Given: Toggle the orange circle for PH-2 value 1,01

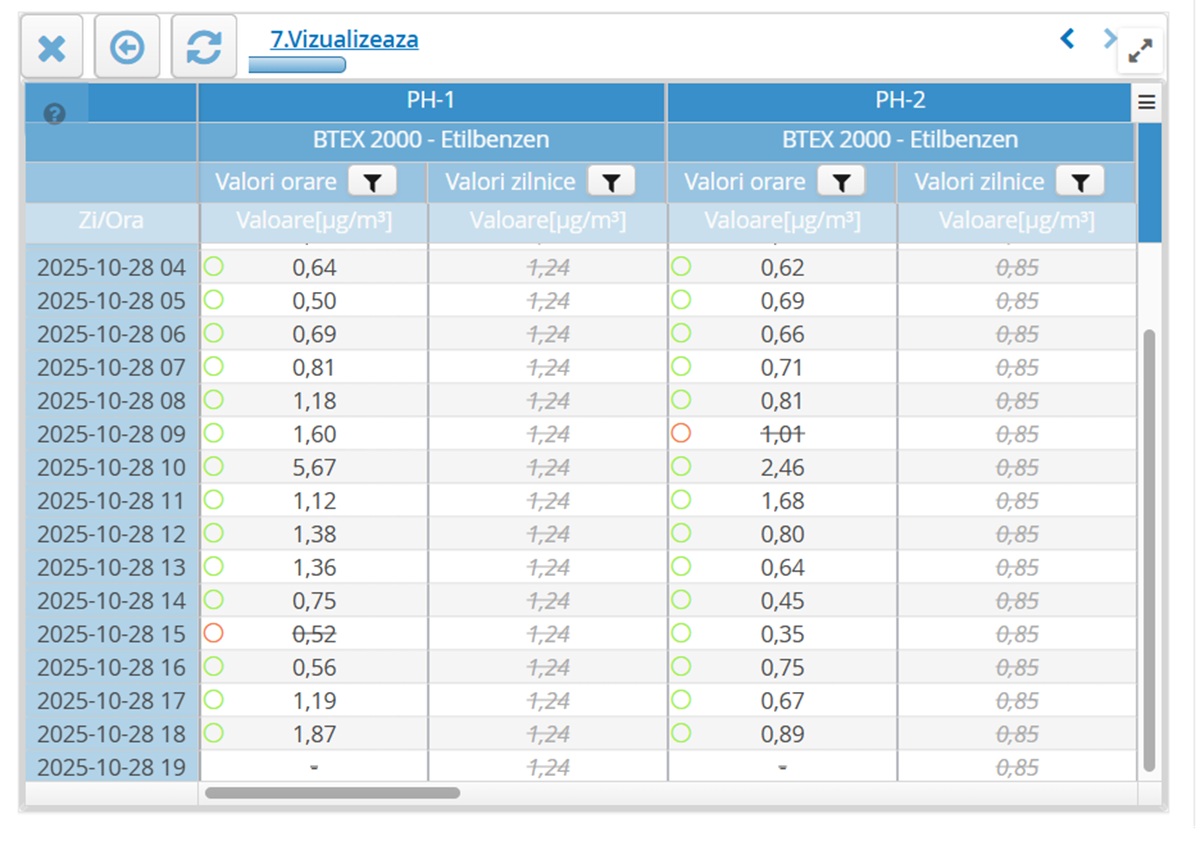Looking at the screenshot, I should 681,433.
